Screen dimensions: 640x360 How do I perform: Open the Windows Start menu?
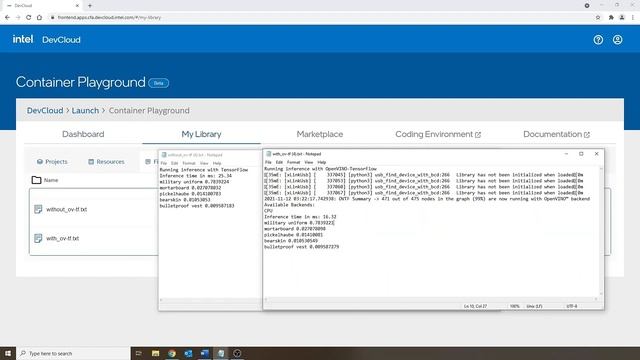(8, 353)
